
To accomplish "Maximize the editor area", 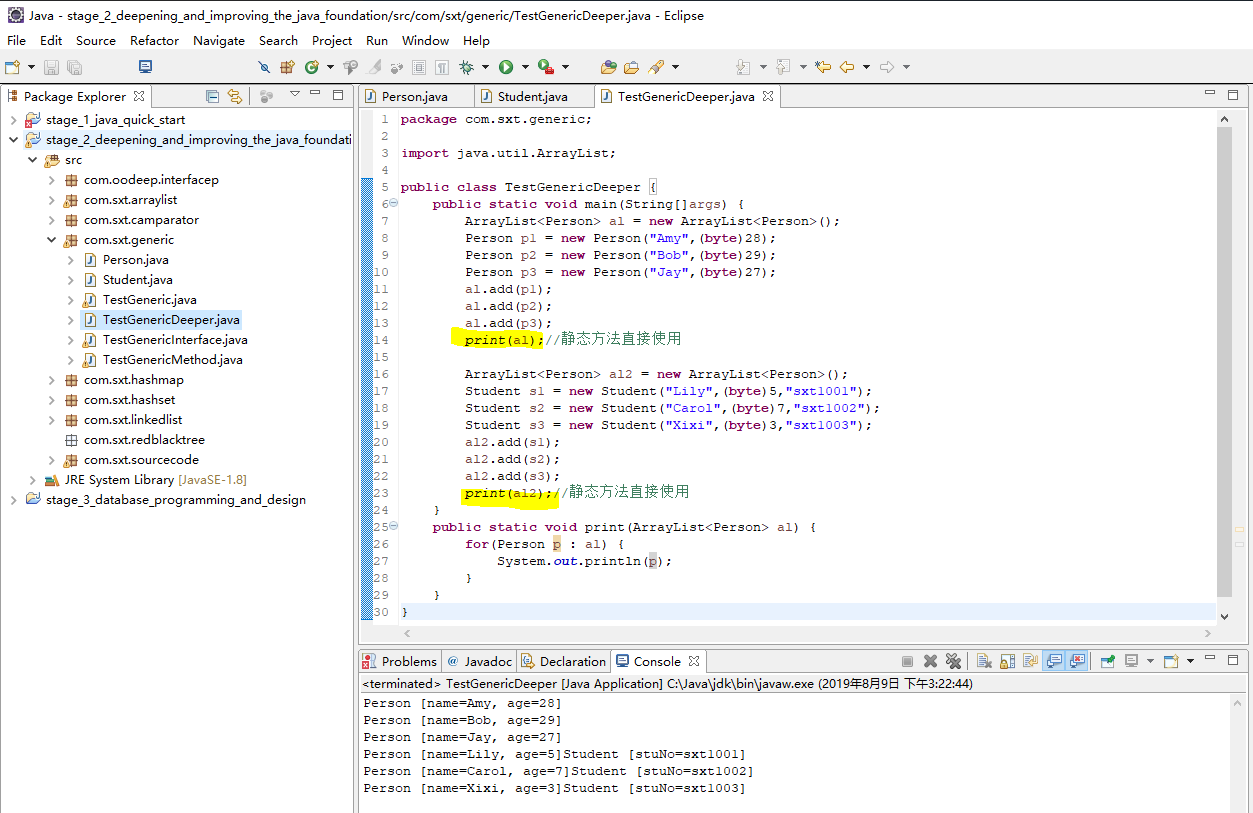I will click(1233, 95).
